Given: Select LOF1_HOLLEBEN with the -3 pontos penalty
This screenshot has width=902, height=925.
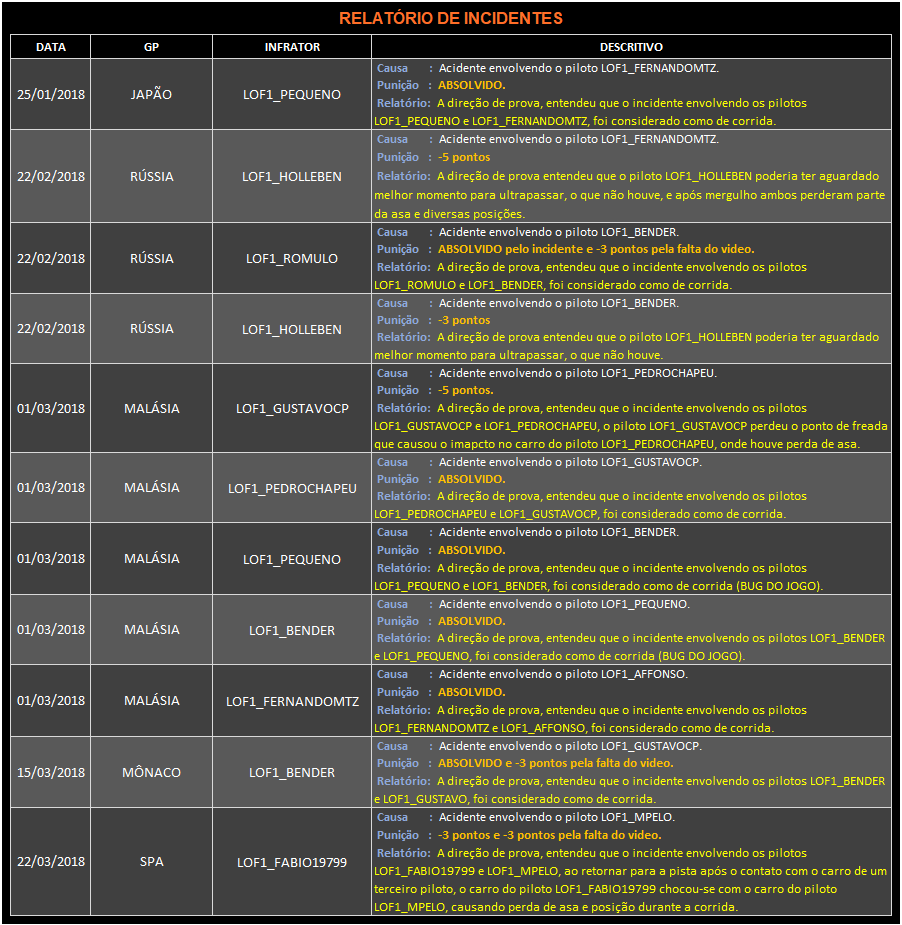Looking at the screenshot, I should [292, 329].
